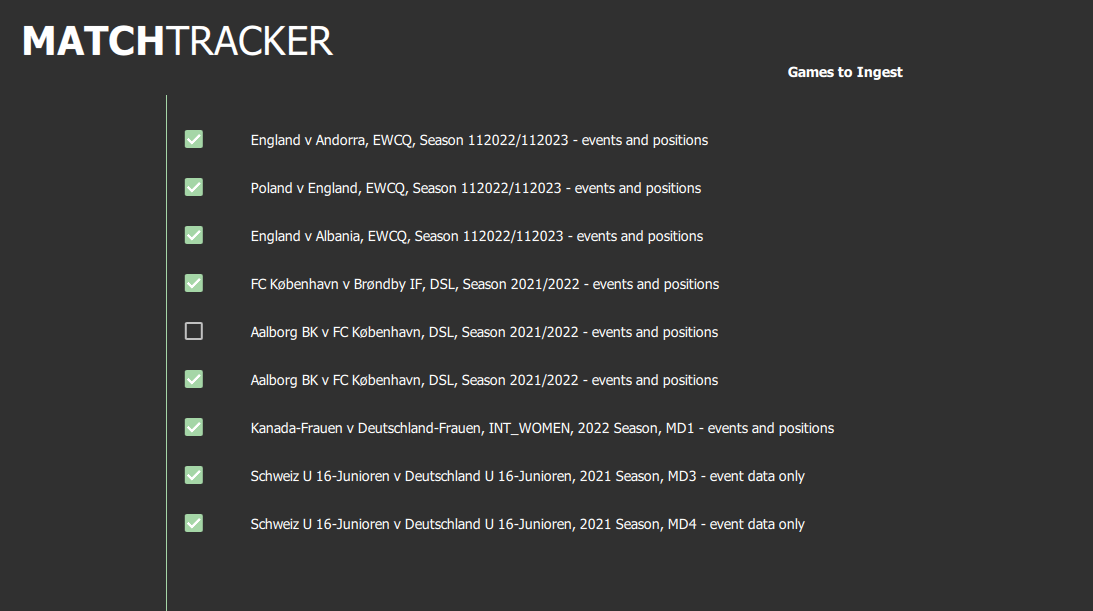Click the MATCHTRACKER logo
Image resolution: width=1093 pixels, height=611 pixels.
178,41
